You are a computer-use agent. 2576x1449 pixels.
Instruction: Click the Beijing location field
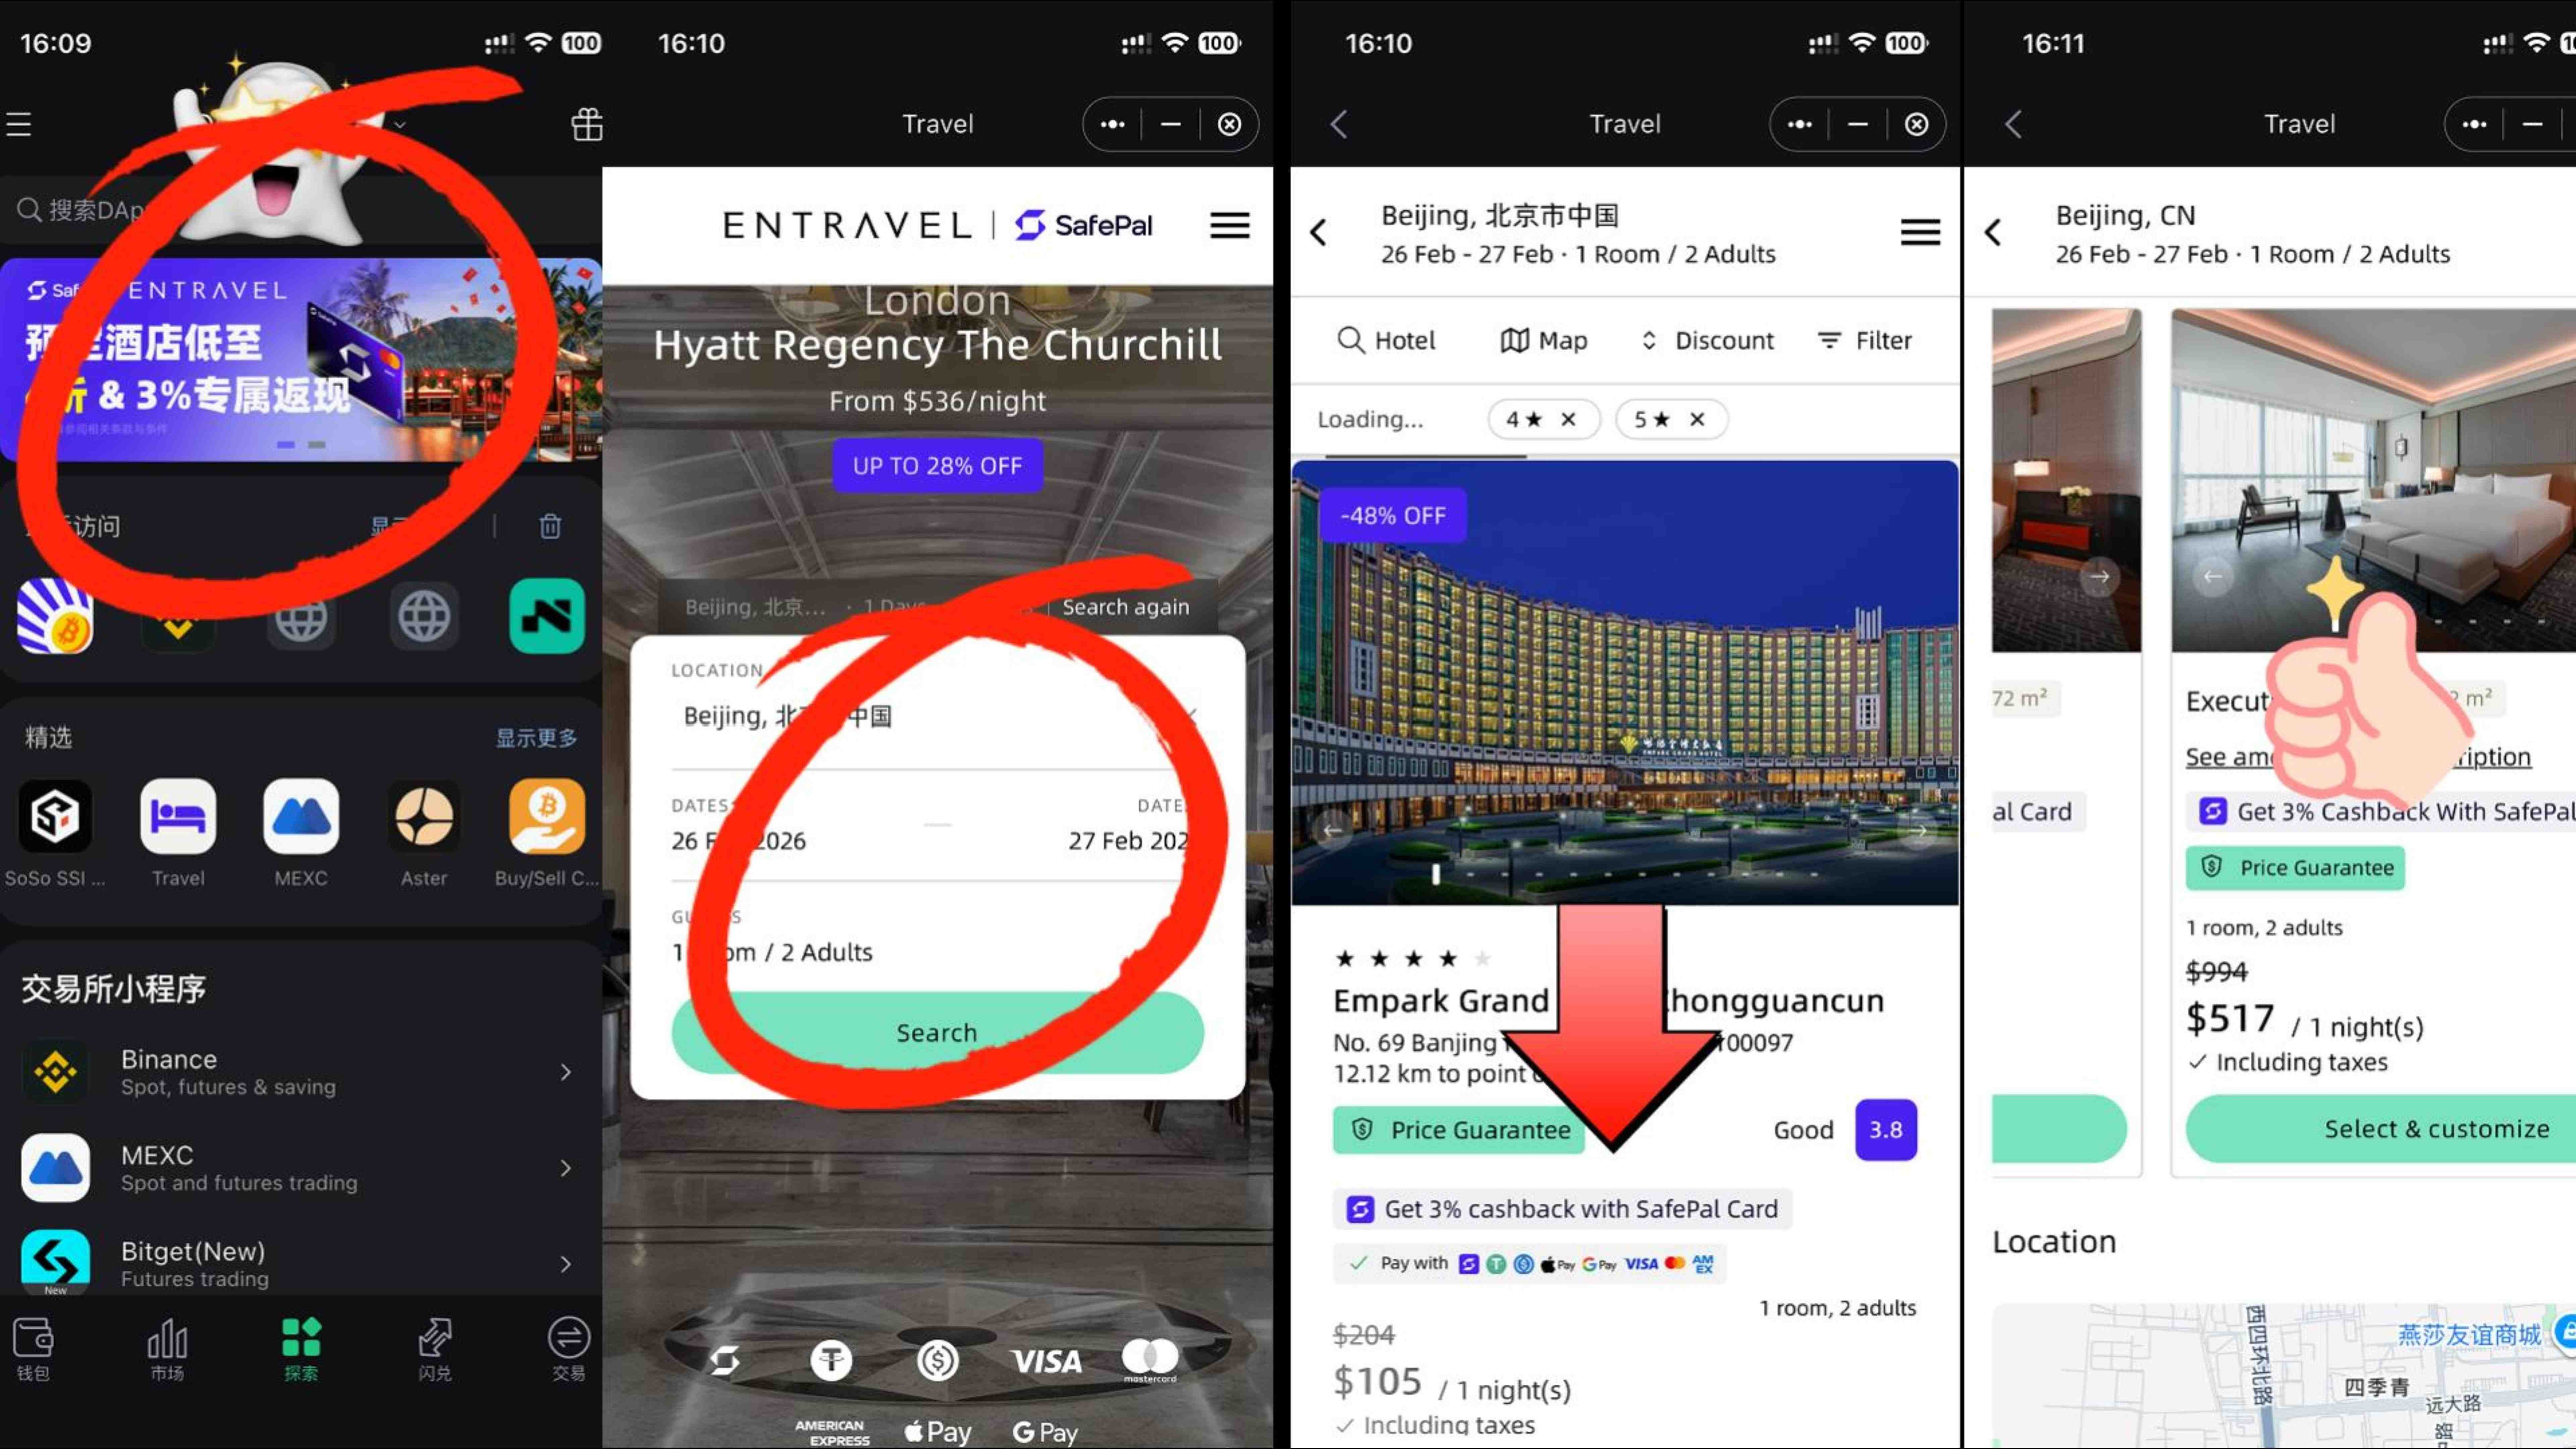pos(937,716)
